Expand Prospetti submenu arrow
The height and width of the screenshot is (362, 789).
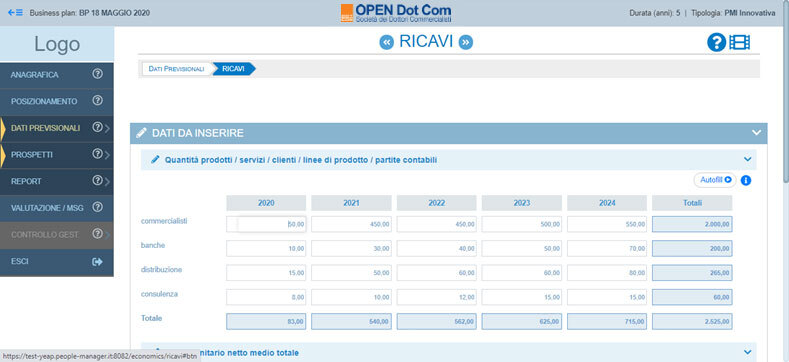coord(107,155)
